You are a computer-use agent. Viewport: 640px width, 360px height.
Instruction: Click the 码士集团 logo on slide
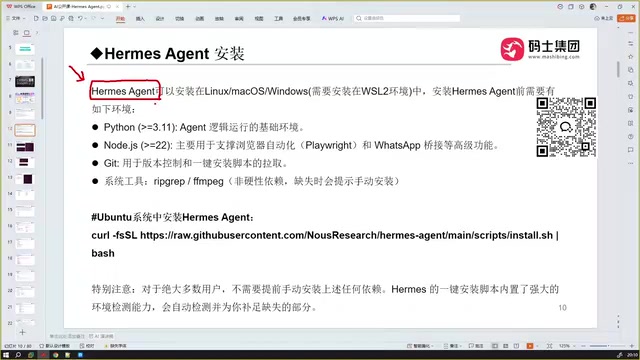(540, 49)
